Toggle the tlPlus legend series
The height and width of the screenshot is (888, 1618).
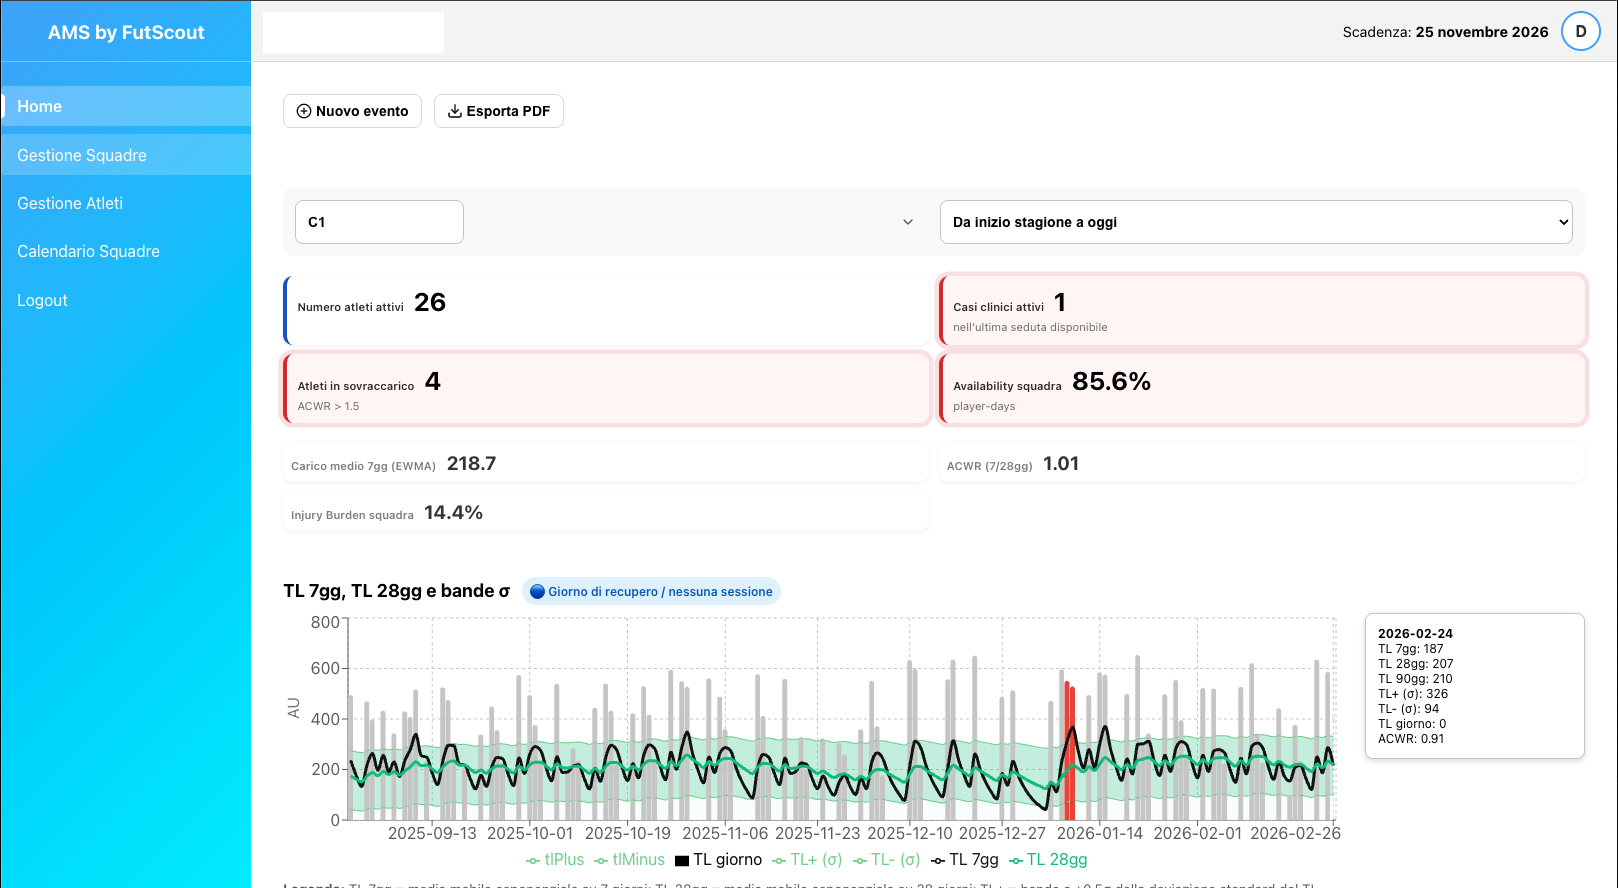555,860
